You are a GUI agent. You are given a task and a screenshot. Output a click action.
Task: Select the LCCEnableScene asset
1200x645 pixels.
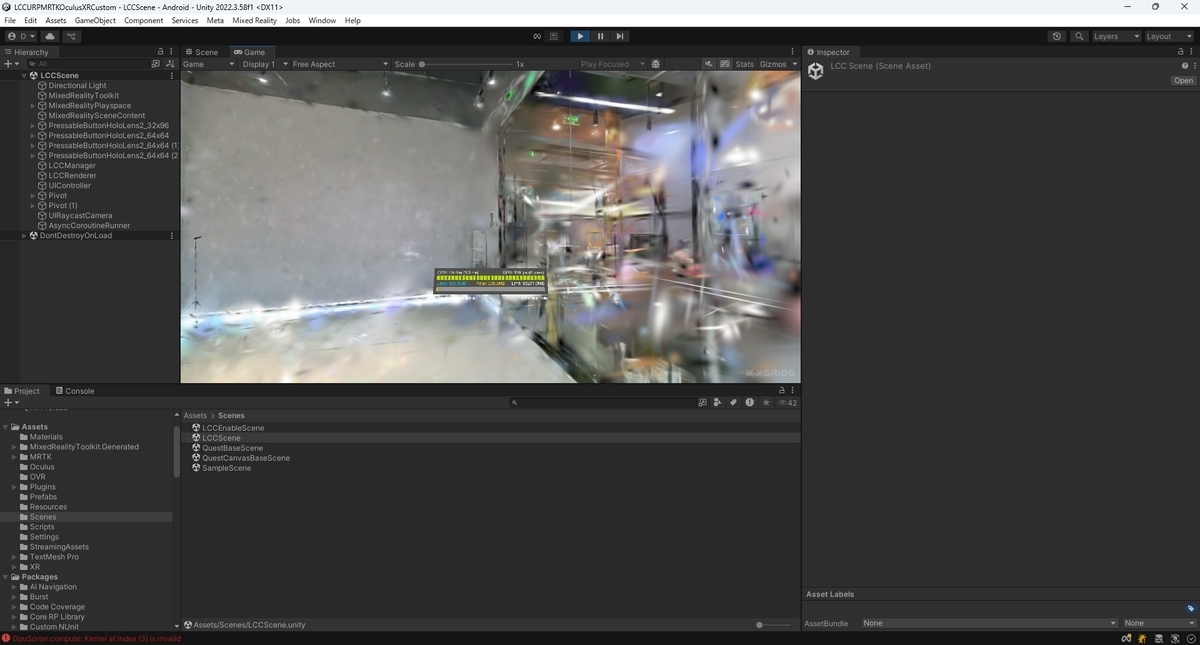[x=233, y=428]
